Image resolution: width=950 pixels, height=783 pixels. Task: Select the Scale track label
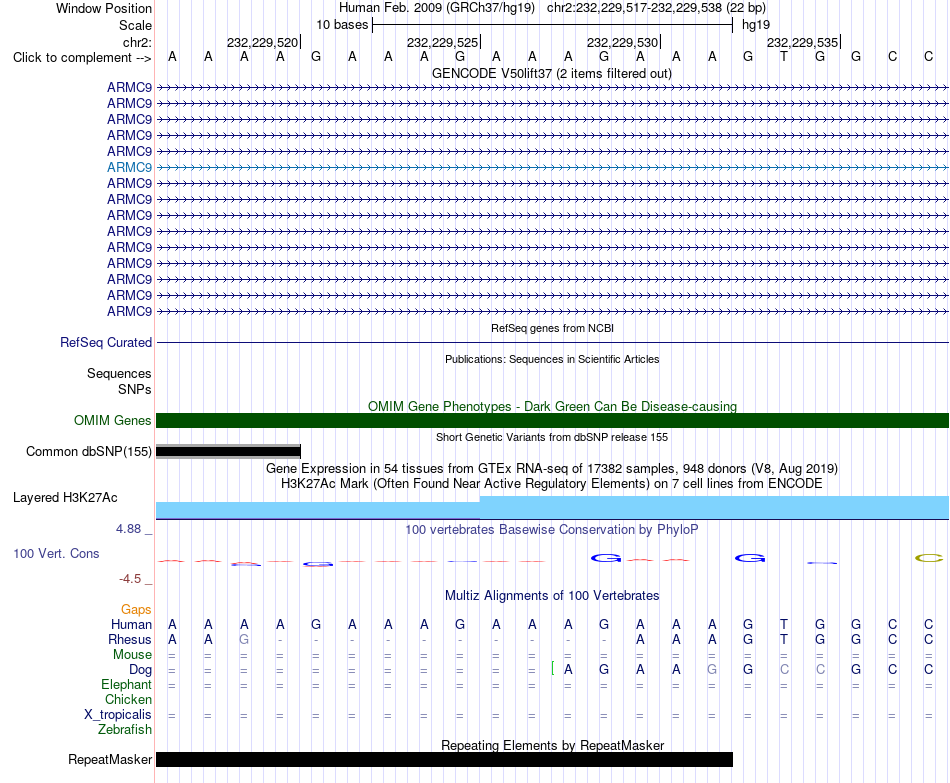pos(135,25)
